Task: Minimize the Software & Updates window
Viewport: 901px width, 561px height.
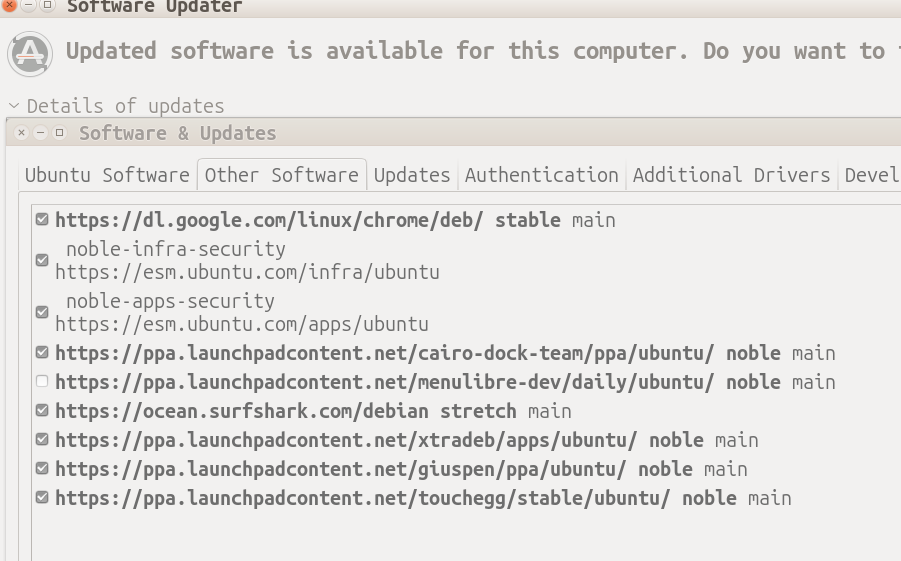Action: point(41,133)
